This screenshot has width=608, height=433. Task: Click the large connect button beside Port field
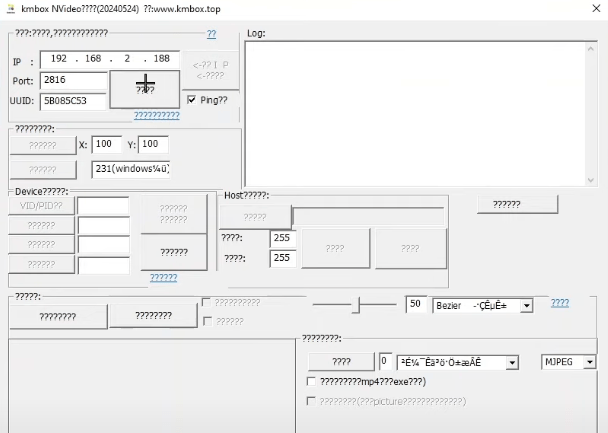coord(145,90)
